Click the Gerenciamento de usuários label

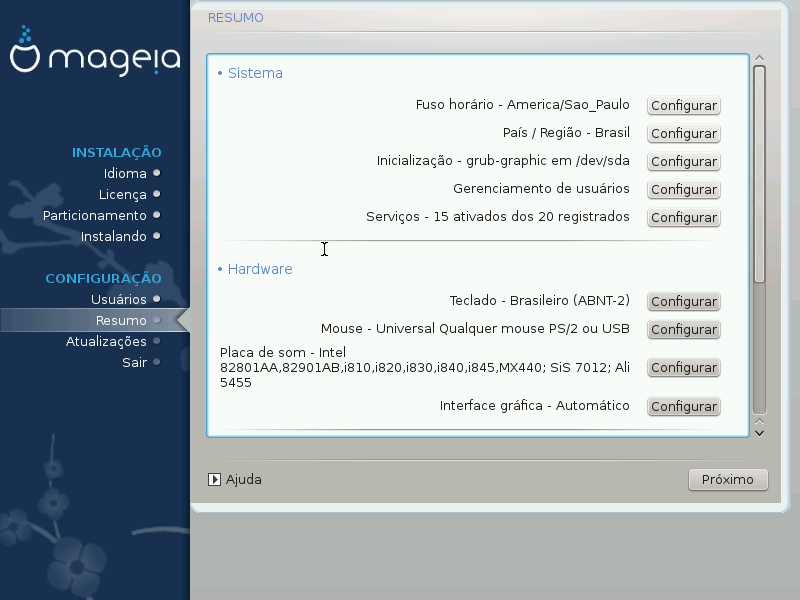click(x=541, y=189)
